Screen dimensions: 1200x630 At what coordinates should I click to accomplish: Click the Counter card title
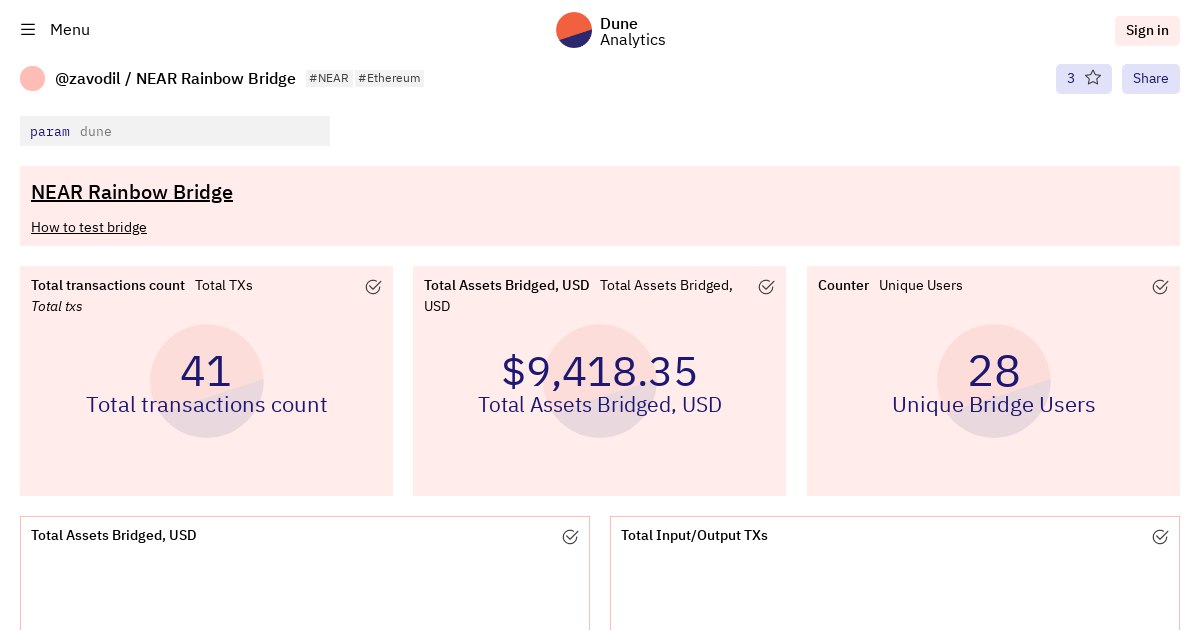click(x=843, y=285)
